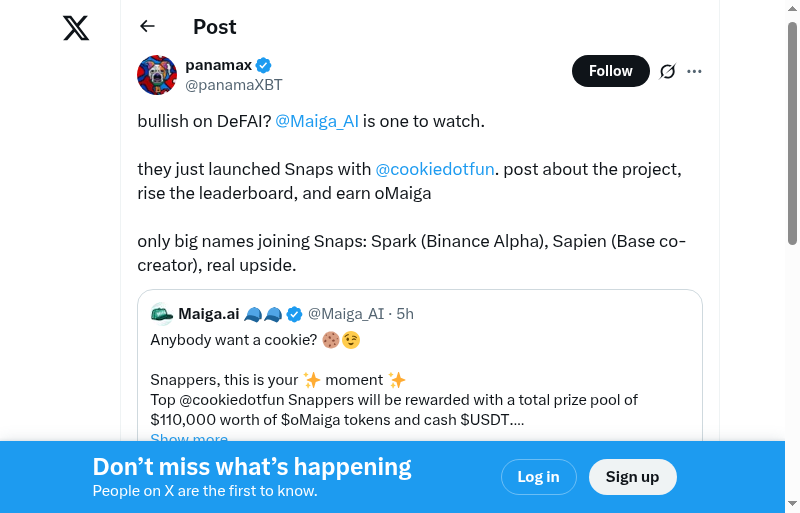The image size is (800, 513).
Task: Click the Grok slash icon
Action: 668,71
